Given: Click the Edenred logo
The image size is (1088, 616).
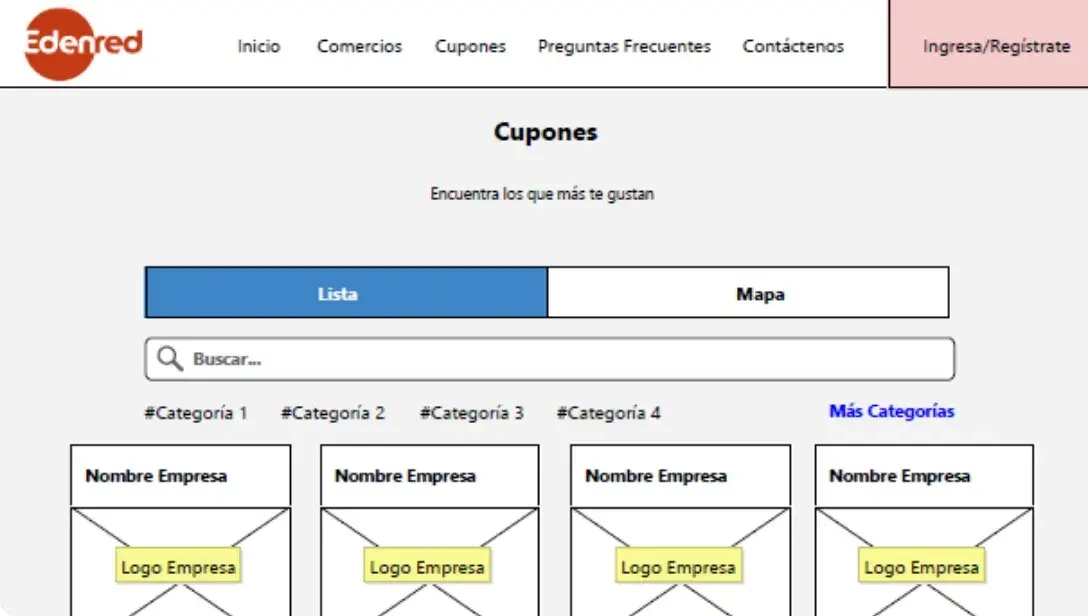Looking at the screenshot, I should pos(83,44).
